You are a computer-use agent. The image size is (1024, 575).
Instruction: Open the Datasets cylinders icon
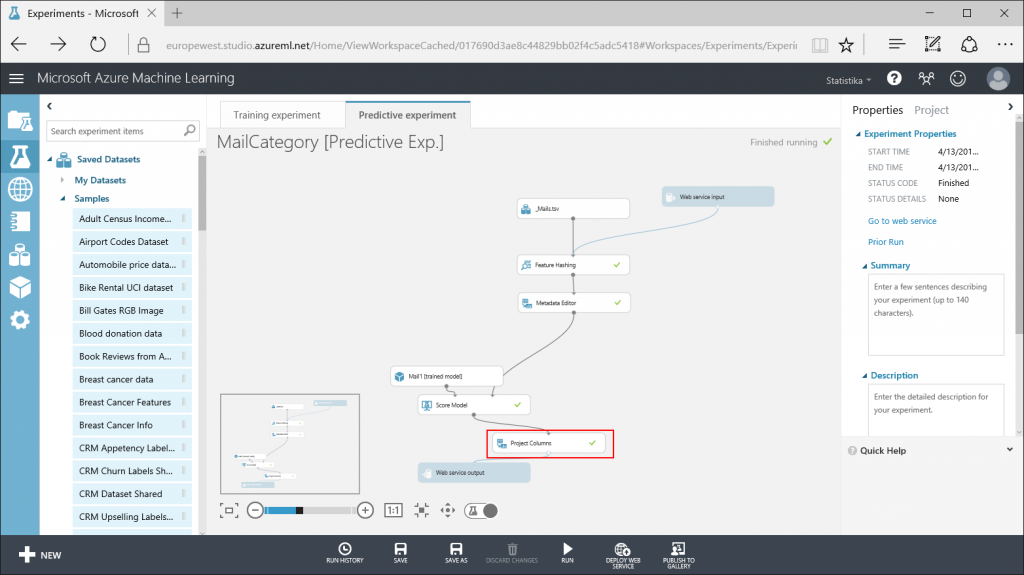(x=20, y=255)
